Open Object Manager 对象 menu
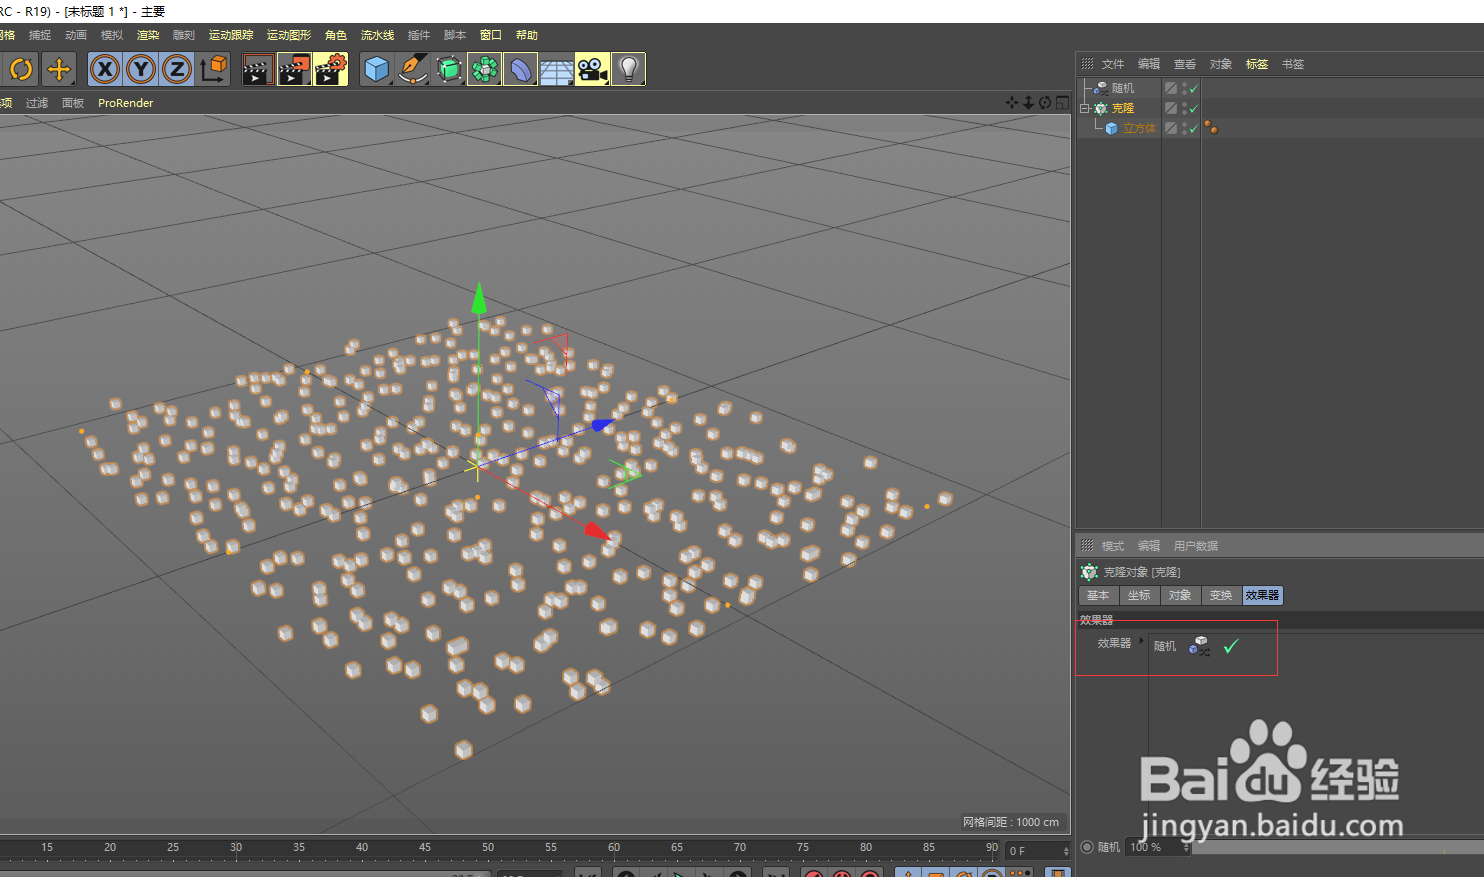This screenshot has width=1484, height=877. pyautogui.click(x=1221, y=64)
